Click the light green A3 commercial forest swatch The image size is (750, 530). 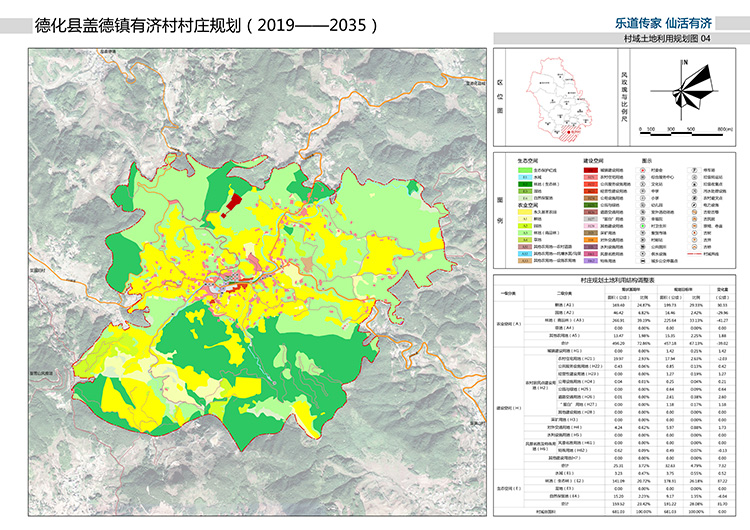525,233
